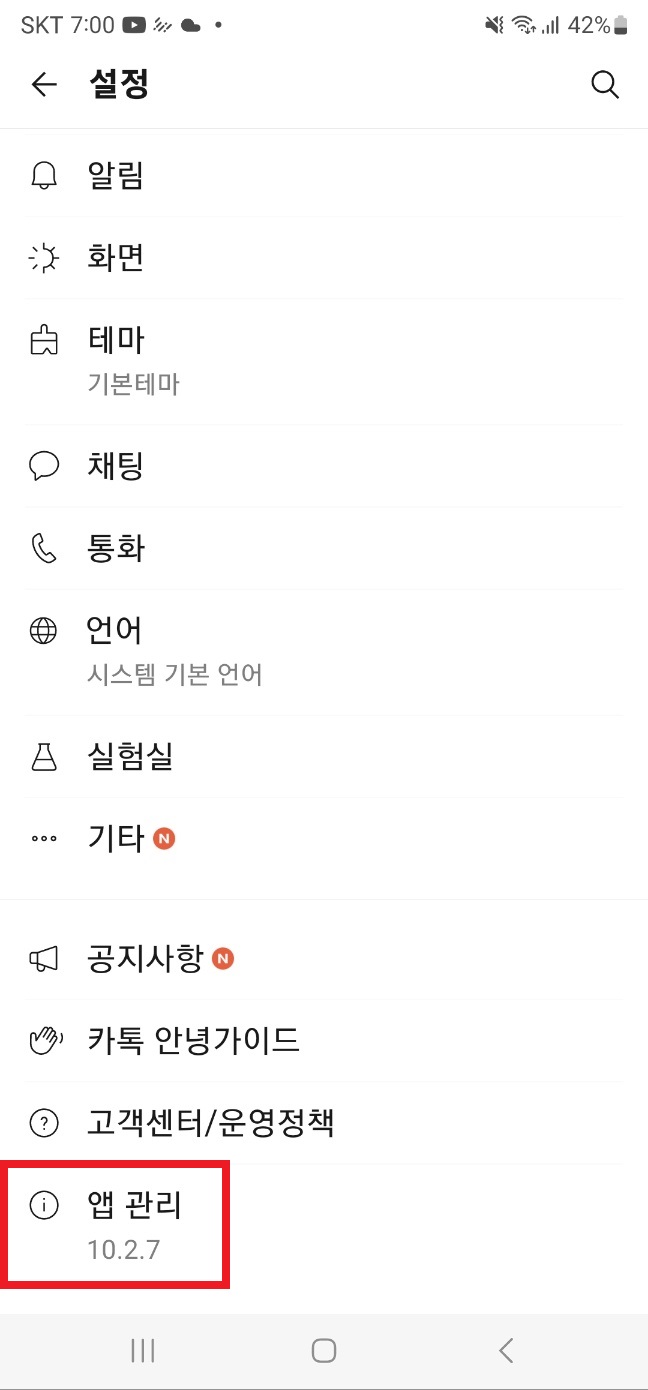Tap the 고객센터 question mark icon
Image resolution: width=648 pixels, height=1390 pixels.
44,1122
